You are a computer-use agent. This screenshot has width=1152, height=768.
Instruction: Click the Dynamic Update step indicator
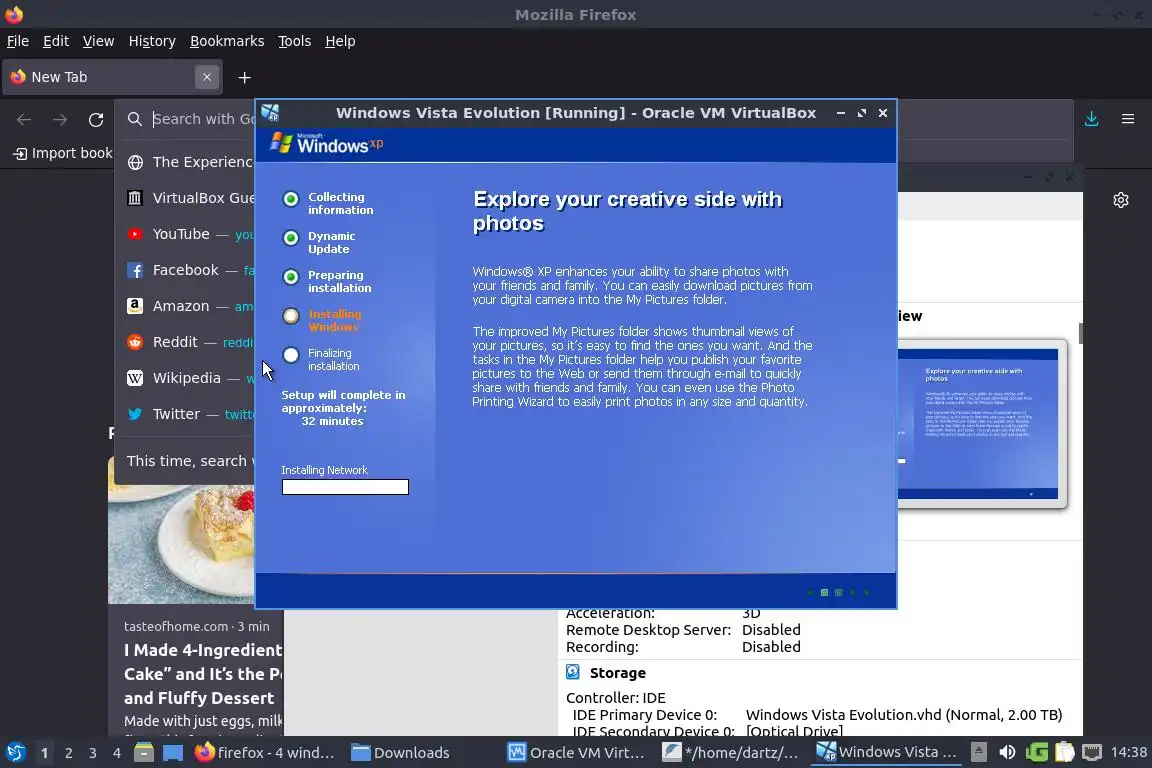pos(291,238)
